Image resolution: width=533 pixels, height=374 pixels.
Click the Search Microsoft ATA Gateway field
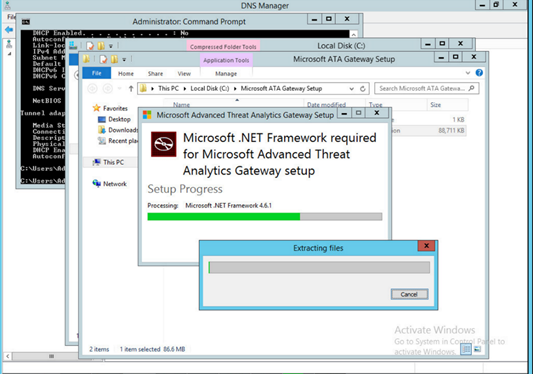[422, 88]
